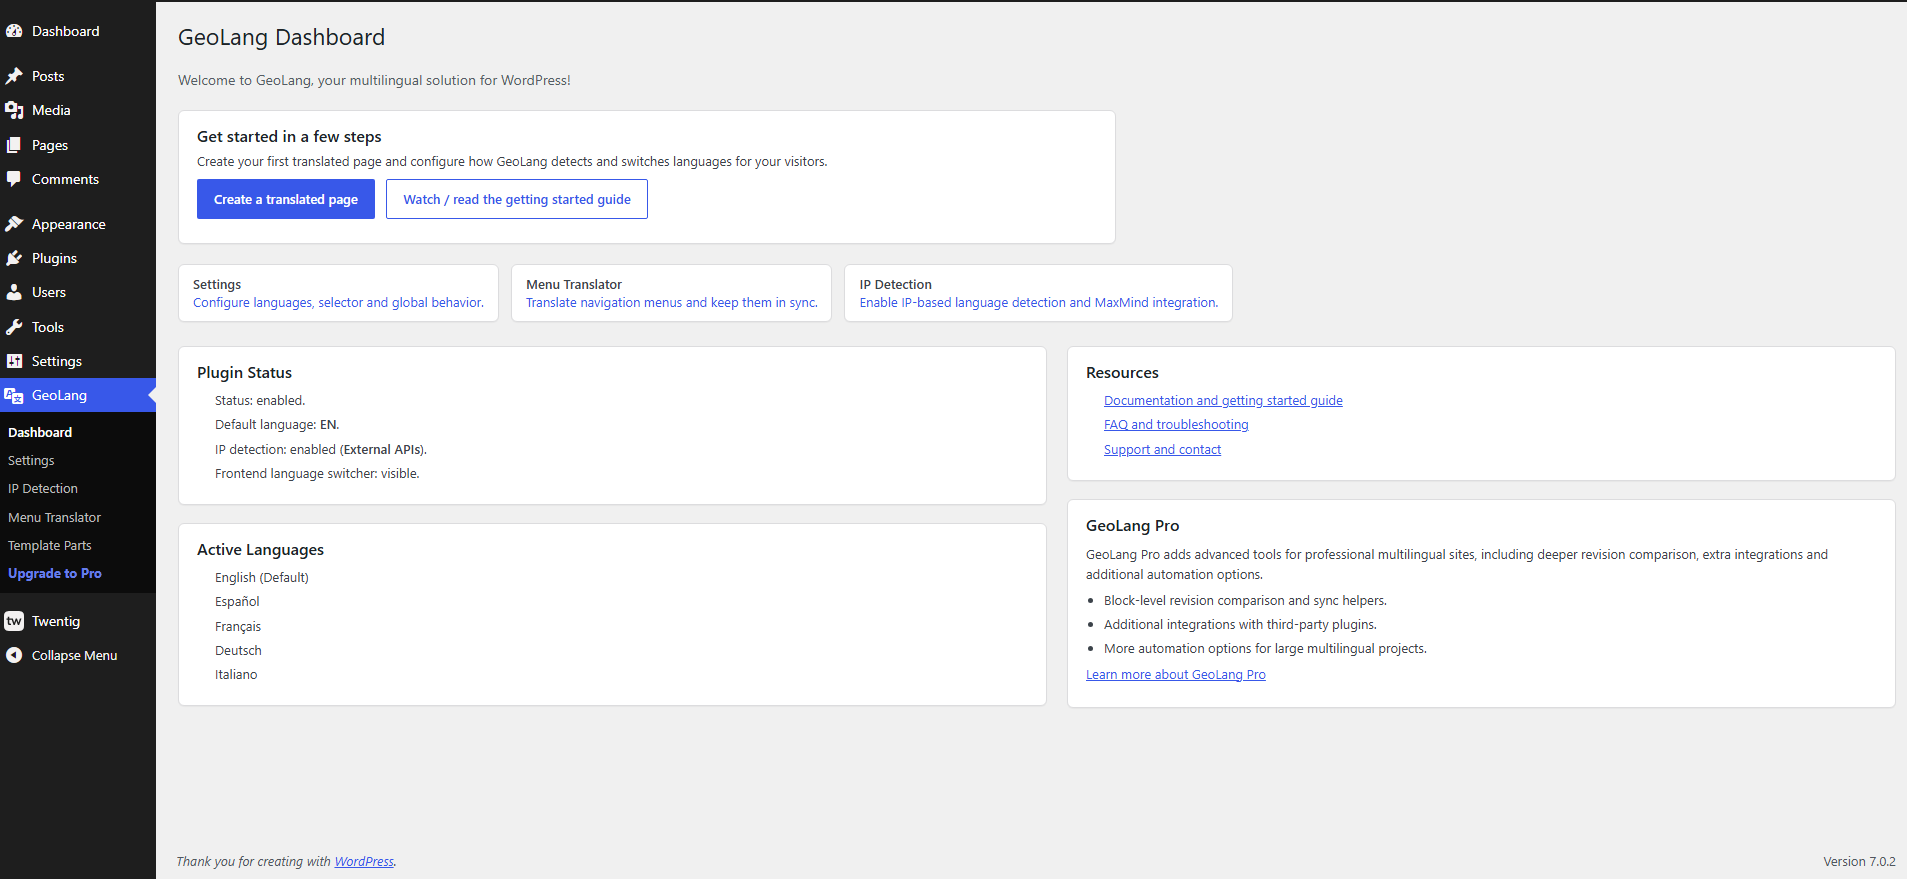Click the Comments bubble icon
Image resolution: width=1907 pixels, height=879 pixels.
(x=14, y=179)
